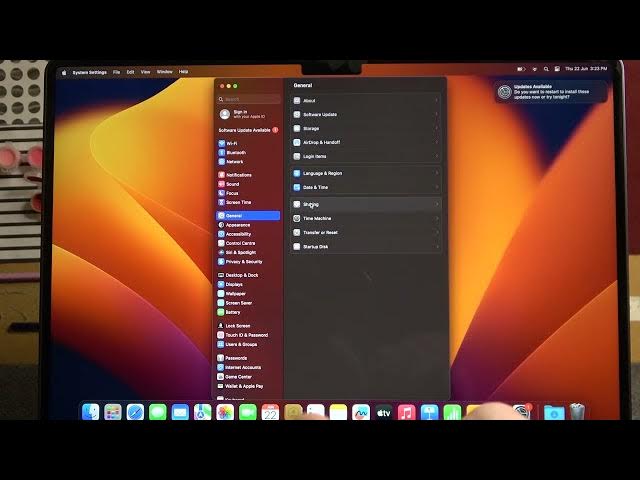Open the Help menu
Viewport: 640px width, 480px height.
point(183,72)
